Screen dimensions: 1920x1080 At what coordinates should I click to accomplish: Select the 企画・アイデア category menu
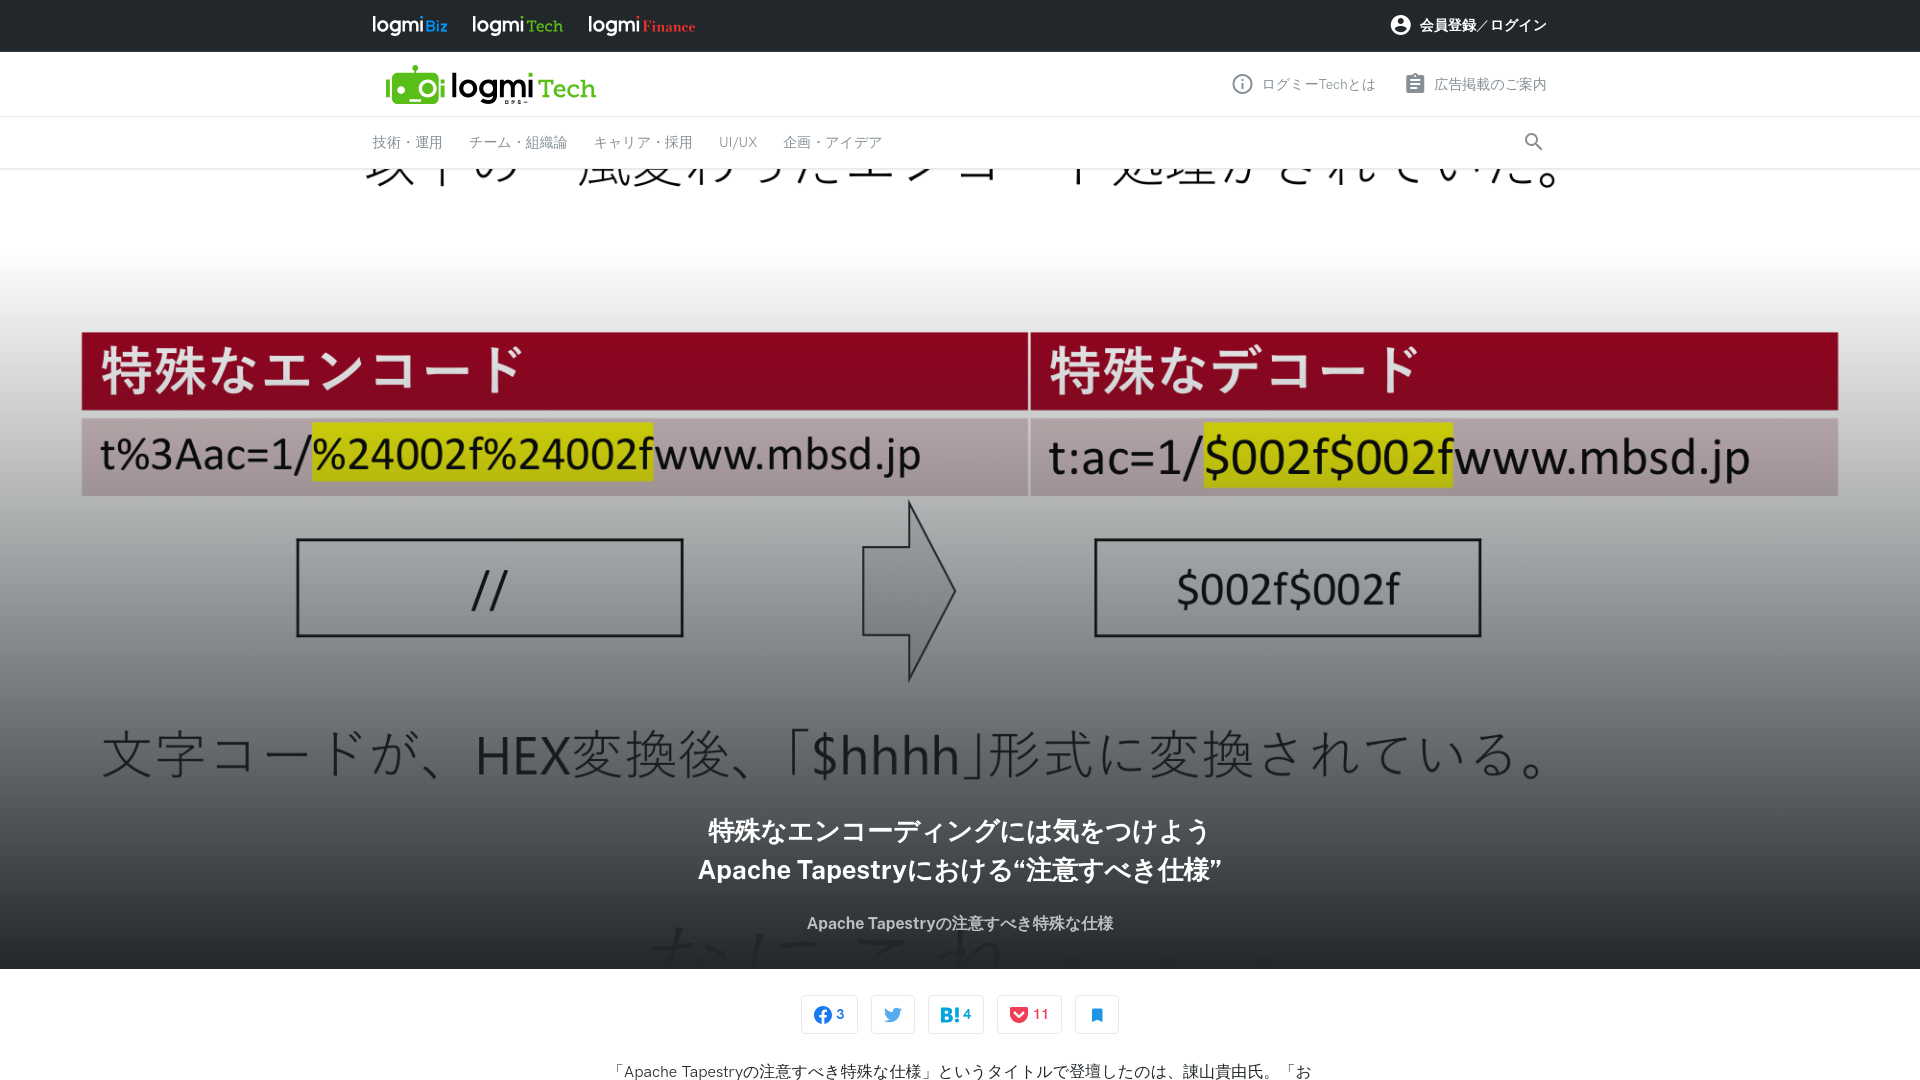(832, 143)
